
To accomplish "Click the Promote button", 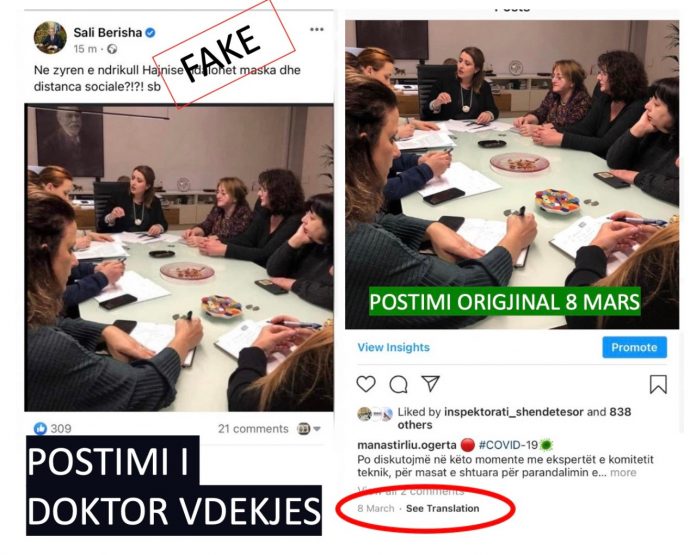I will [634, 347].
